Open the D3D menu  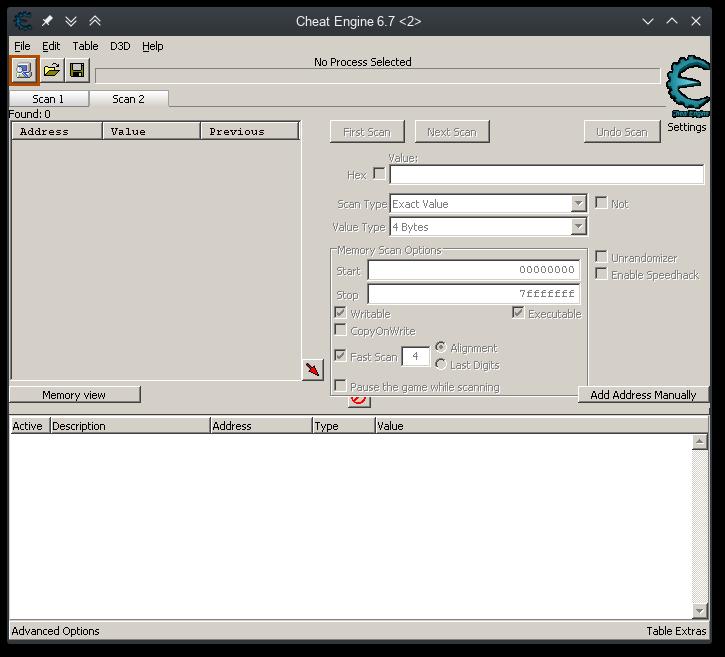(120, 46)
